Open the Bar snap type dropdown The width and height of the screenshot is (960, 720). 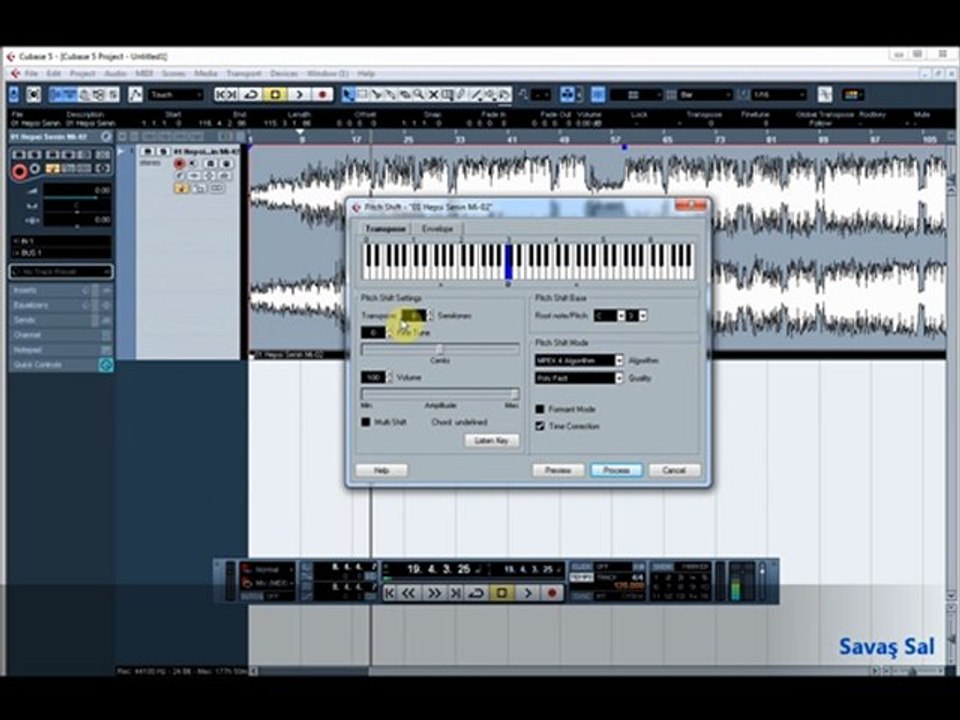pos(705,94)
